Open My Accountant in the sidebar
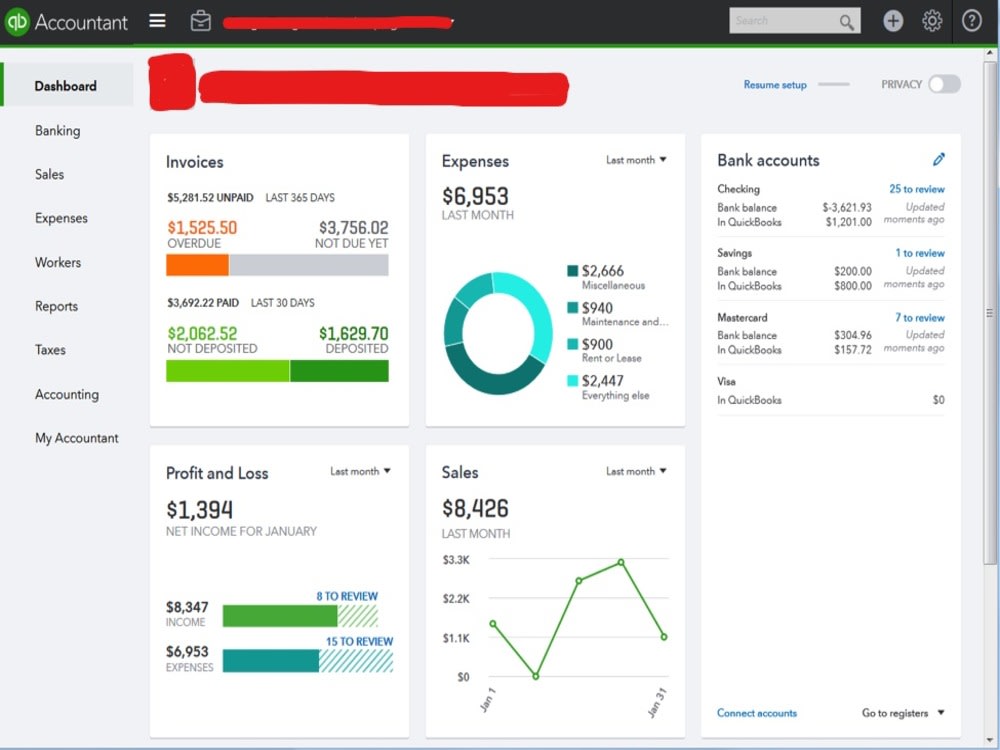This screenshot has width=1000, height=750. point(77,438)
